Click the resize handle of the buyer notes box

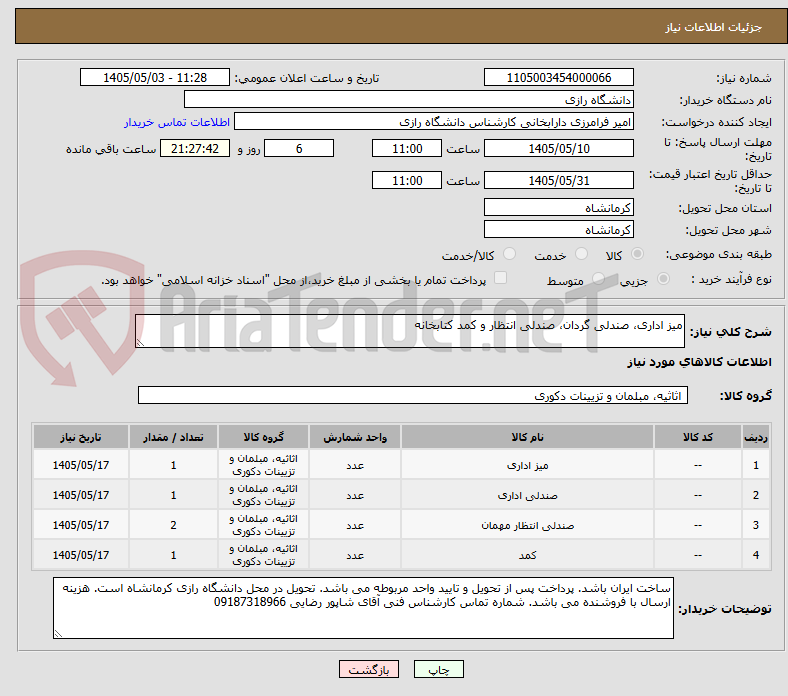(x=58, y=634)
